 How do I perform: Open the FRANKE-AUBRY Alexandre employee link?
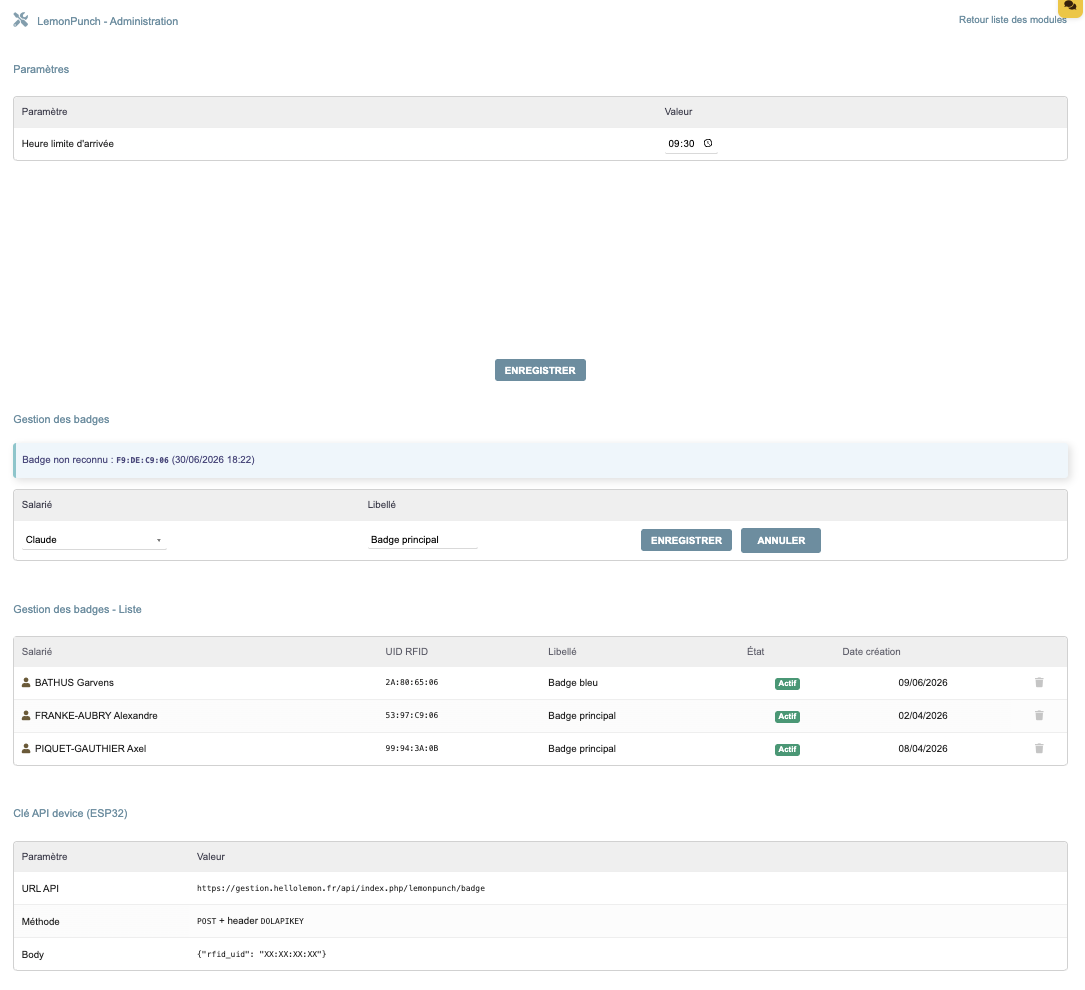(x=96, y=715)
